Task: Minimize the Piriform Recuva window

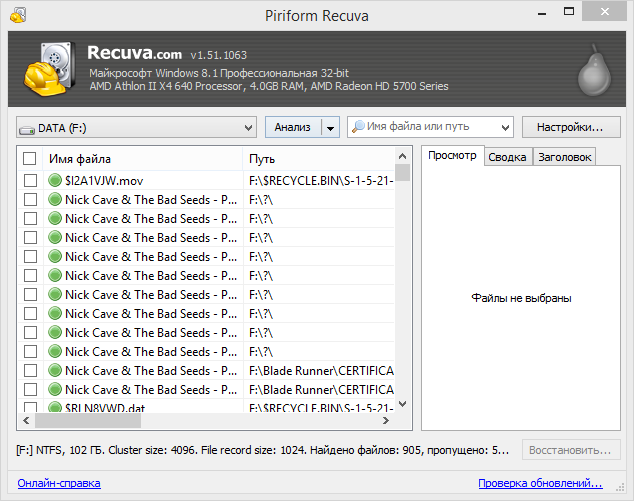Action: 542,14
